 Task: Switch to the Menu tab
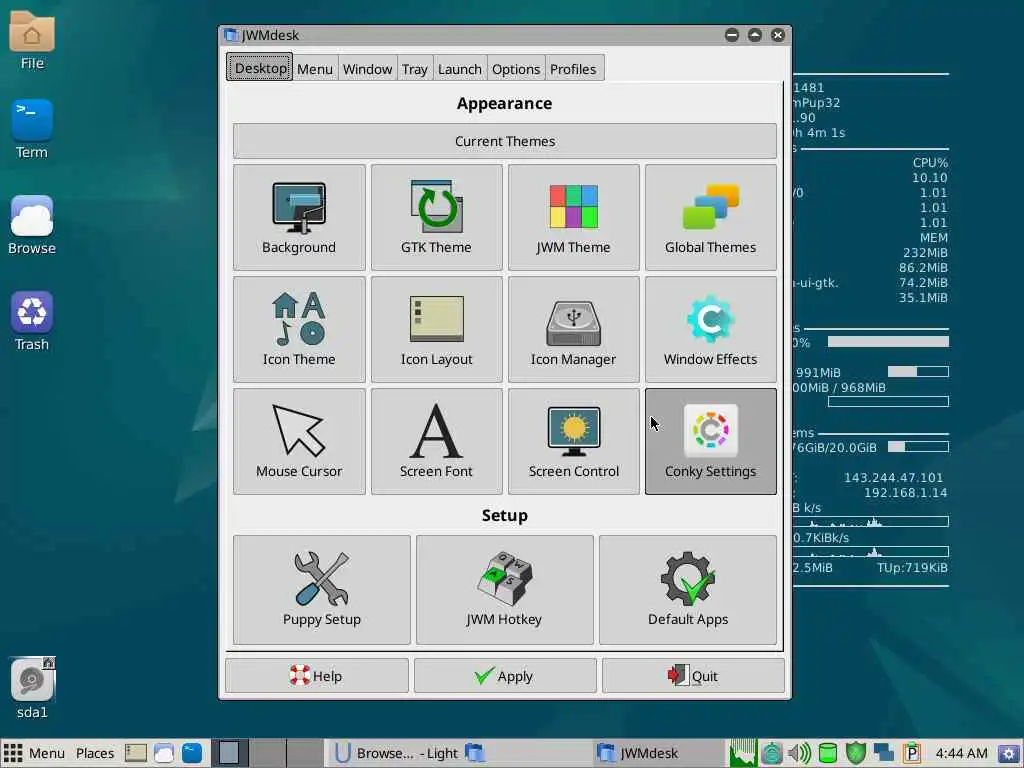(x=315, y=69)
